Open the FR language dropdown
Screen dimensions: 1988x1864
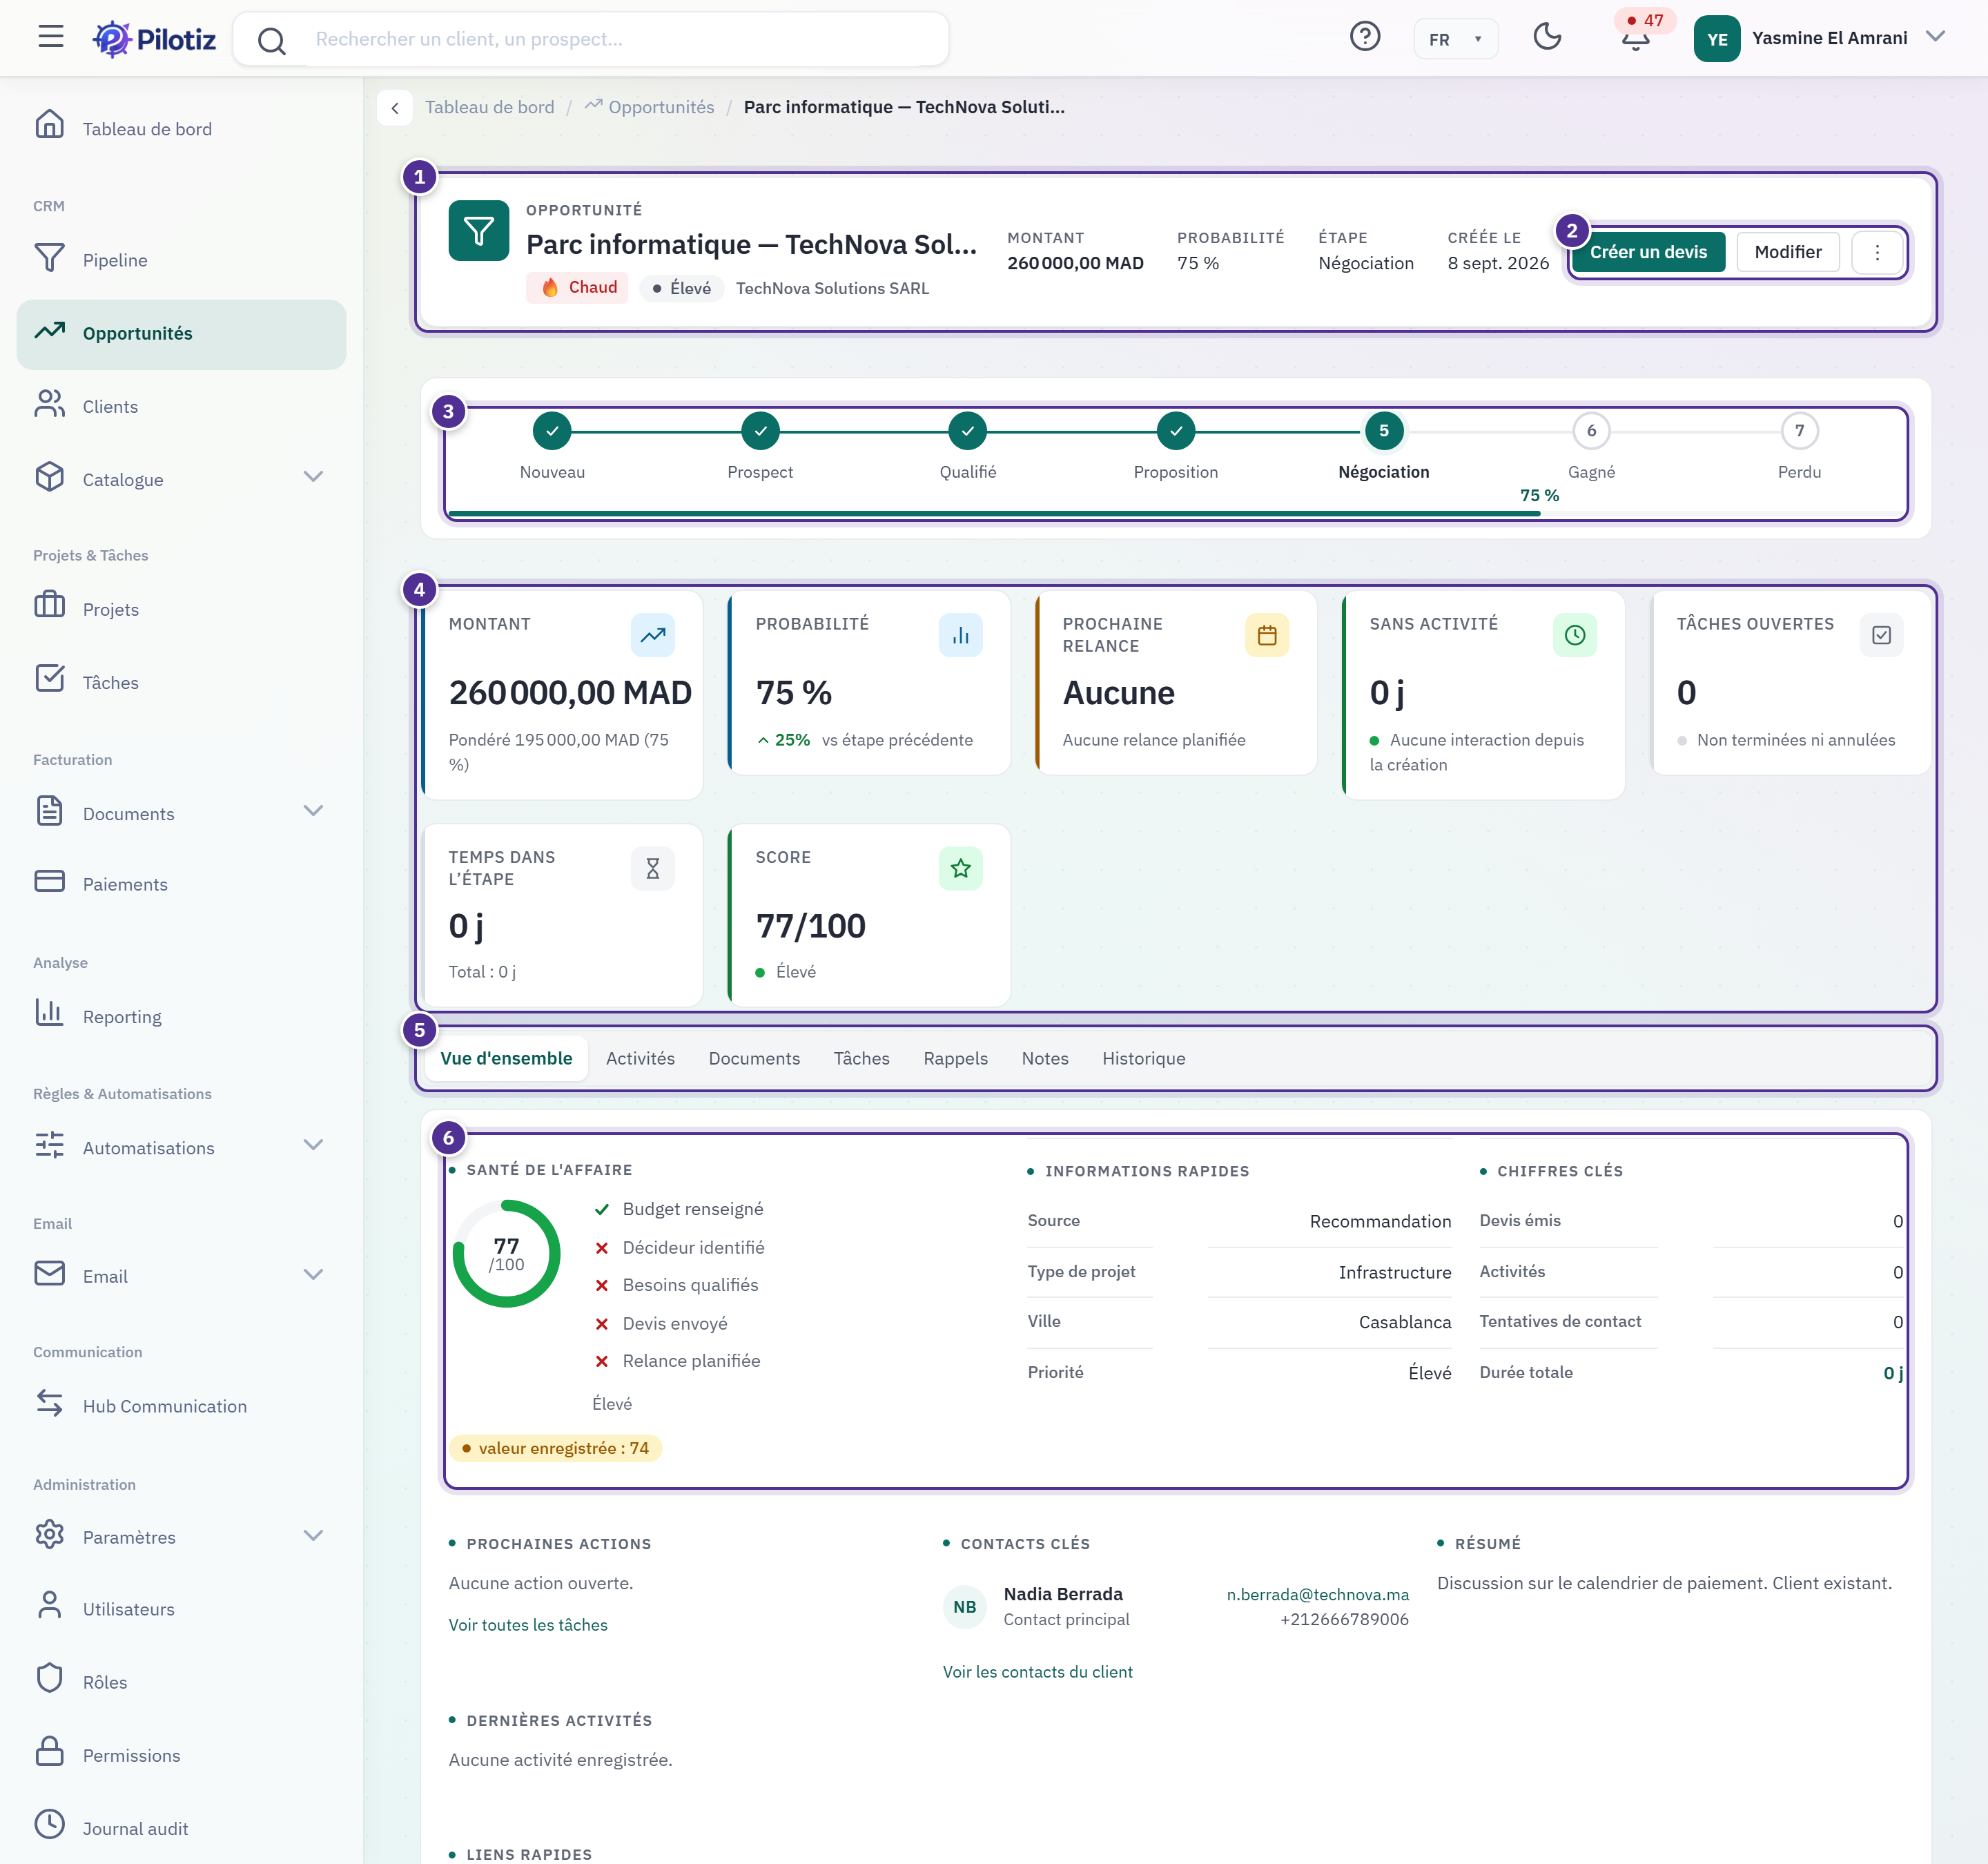[x=1455, y=39]
